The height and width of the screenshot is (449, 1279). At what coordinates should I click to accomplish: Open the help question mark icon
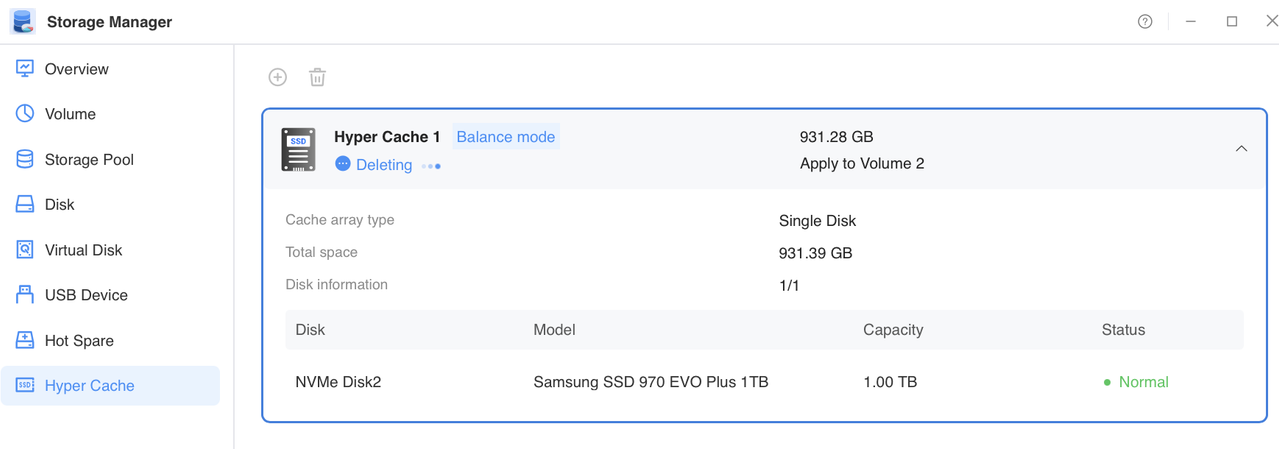1145,22
